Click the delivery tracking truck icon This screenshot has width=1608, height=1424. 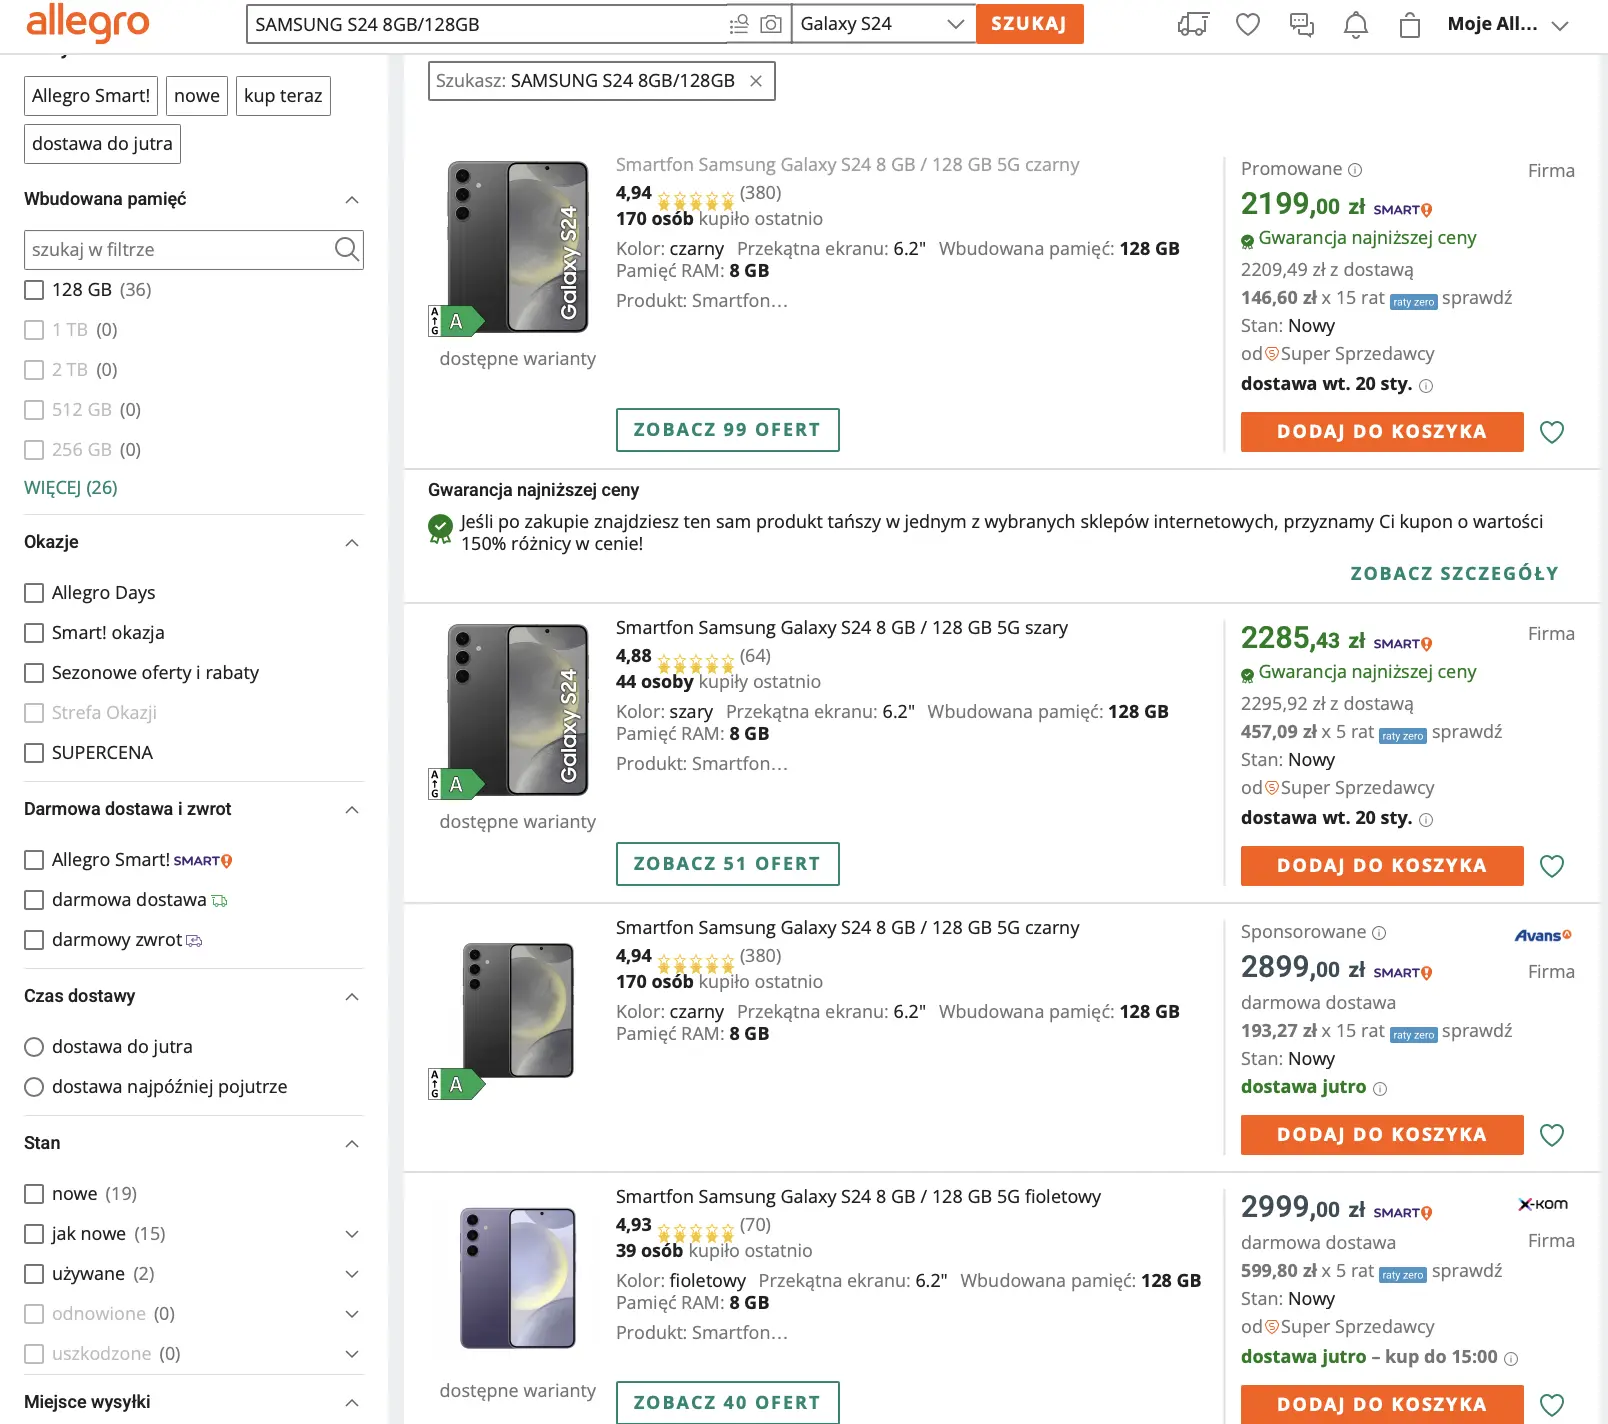pos(1193,25)
